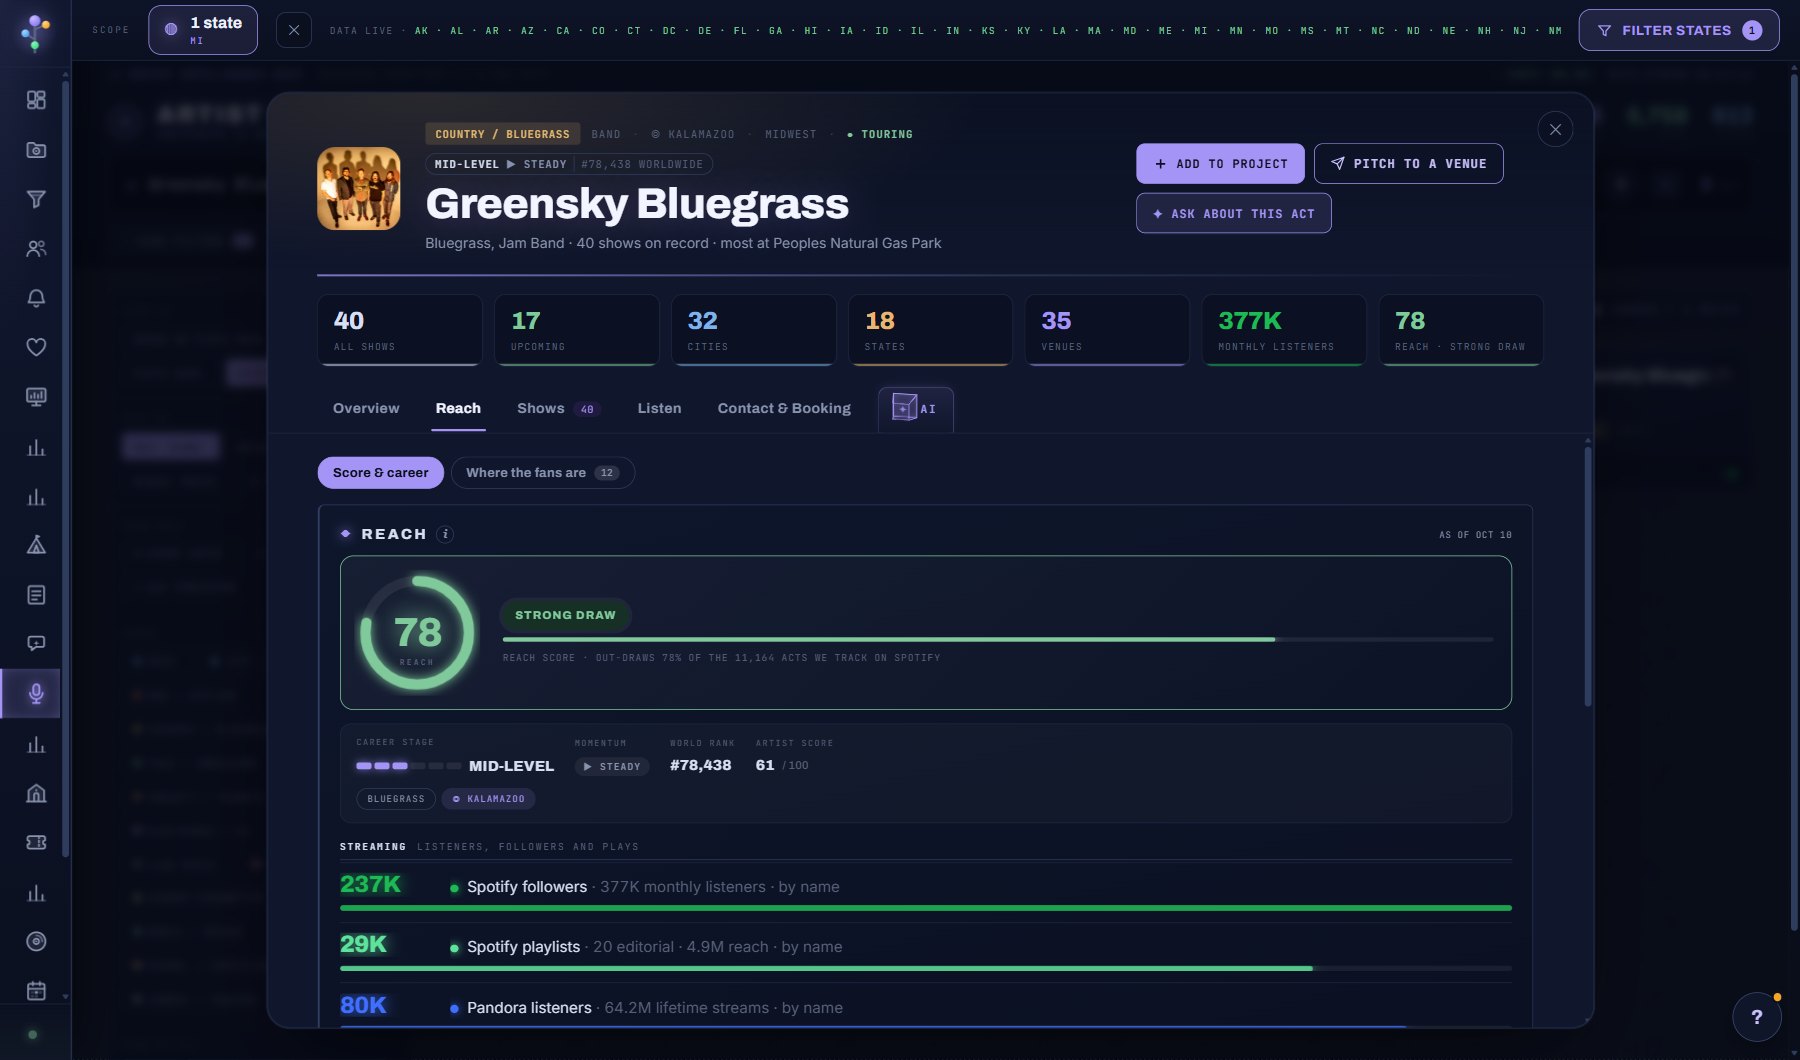Click the Greensky Bluegrass artist photo
The width and height of the screenshot is (1800, 1060).
pos(359,189)
